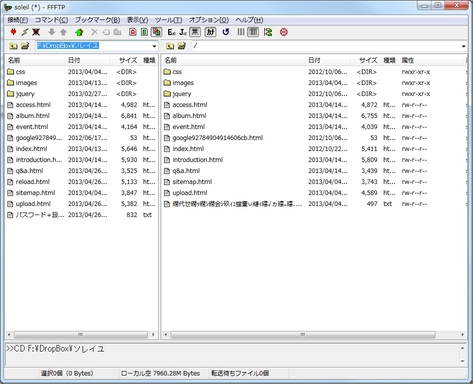Toggle half-width kana conversion button

210,32
